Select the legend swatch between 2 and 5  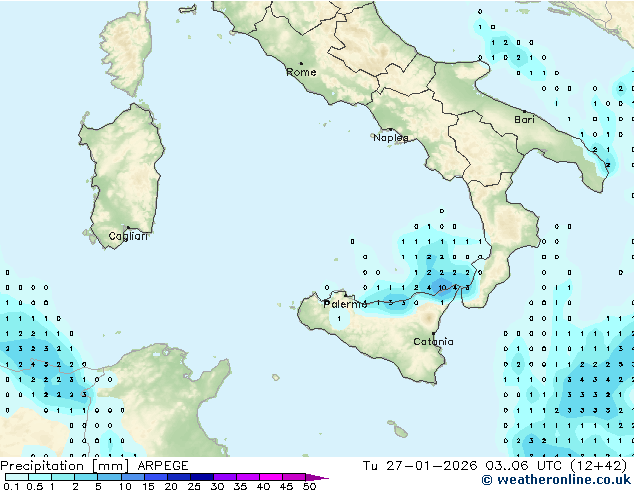click(x=86, y=477)
